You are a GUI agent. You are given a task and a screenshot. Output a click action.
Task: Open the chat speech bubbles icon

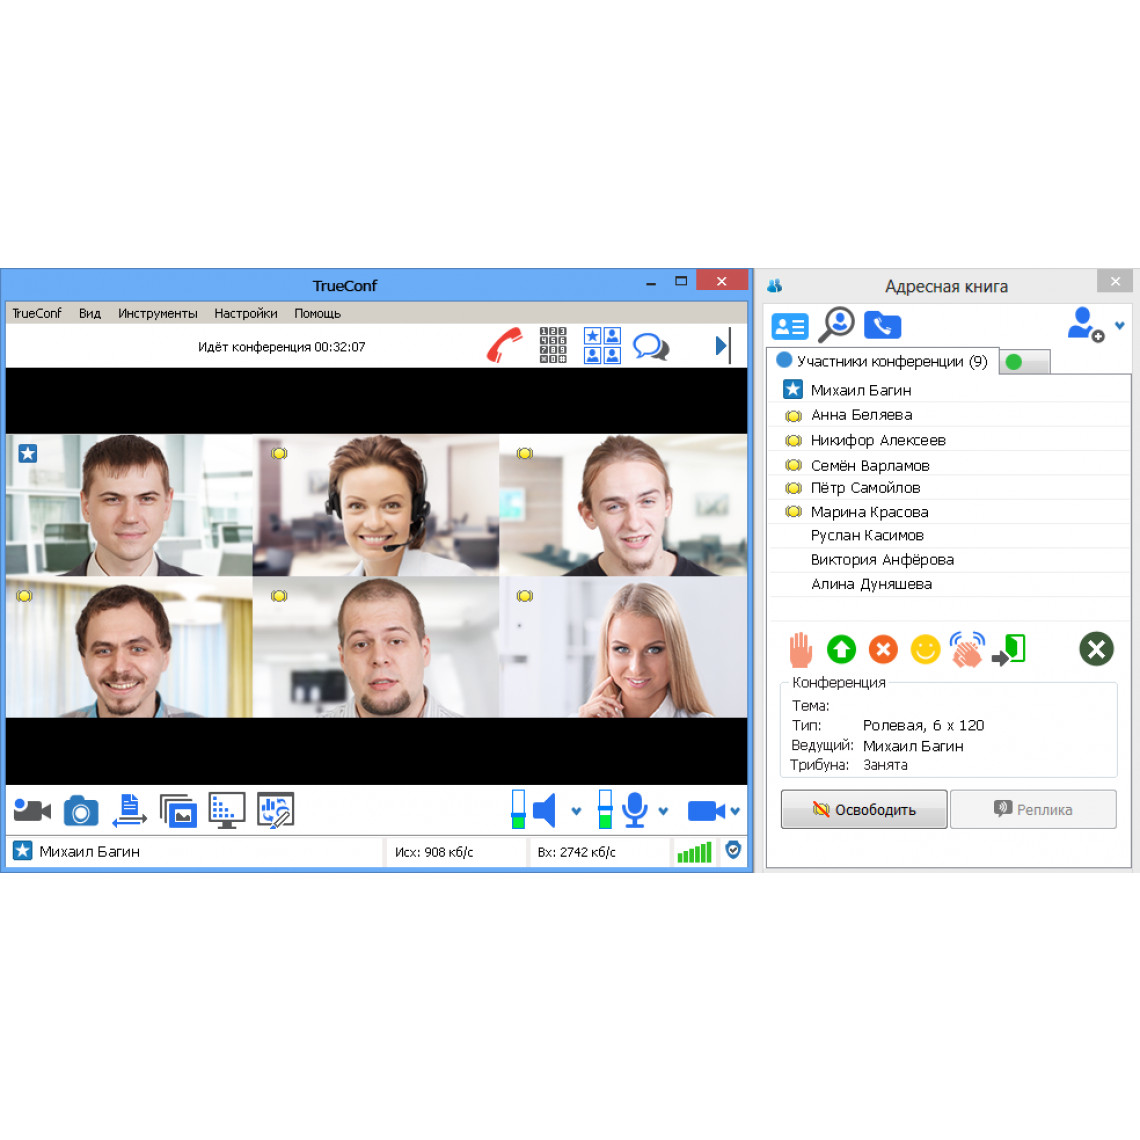[x=651, y=346]
